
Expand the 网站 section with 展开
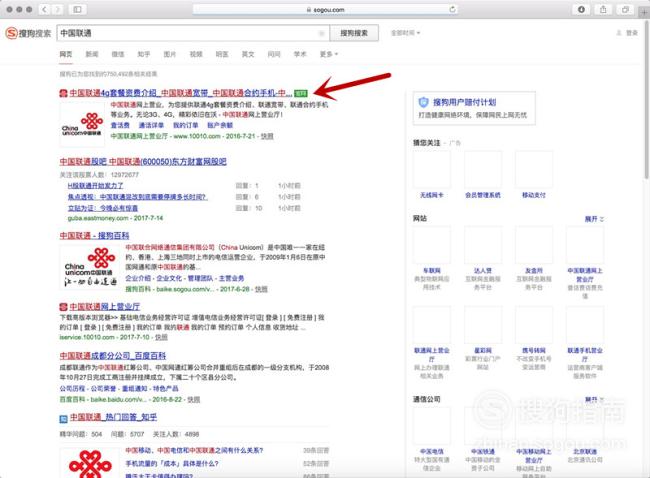point(594,218)
